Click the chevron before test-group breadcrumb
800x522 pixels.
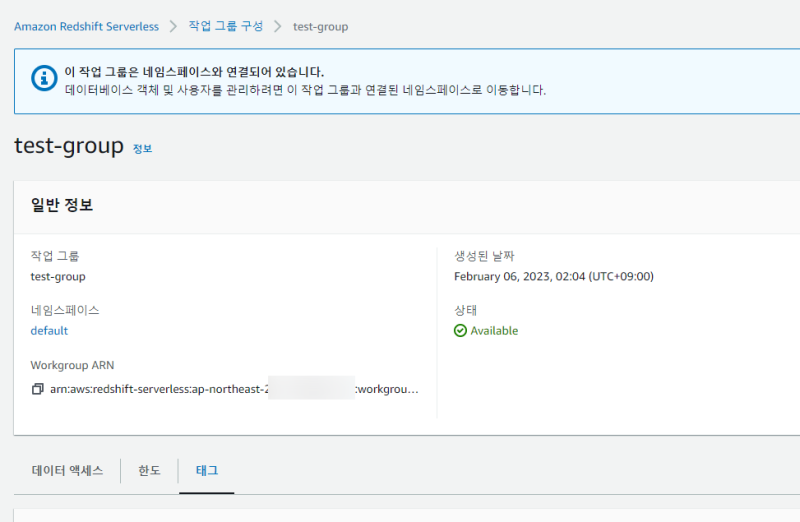pos(278,27)
